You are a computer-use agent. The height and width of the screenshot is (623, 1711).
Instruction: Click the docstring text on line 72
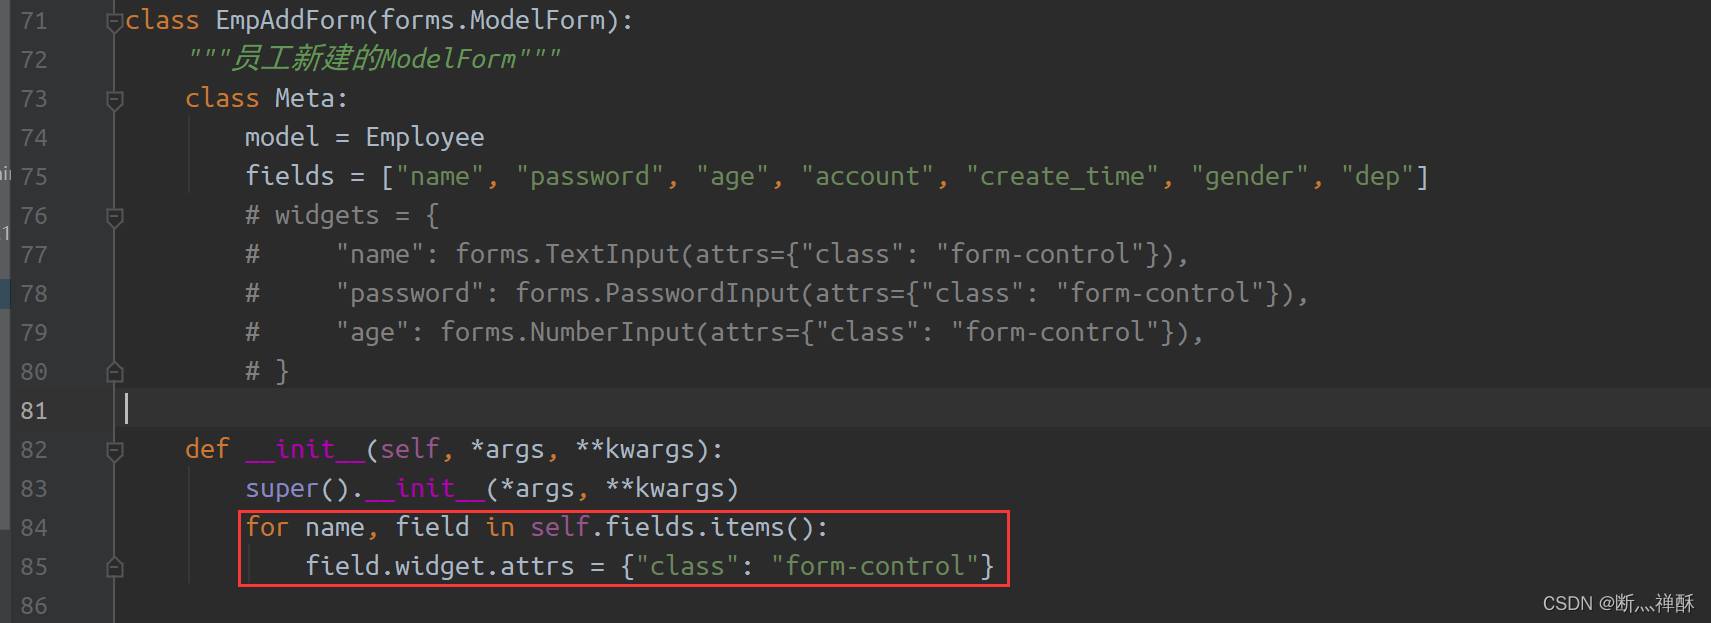coord(374,59)
